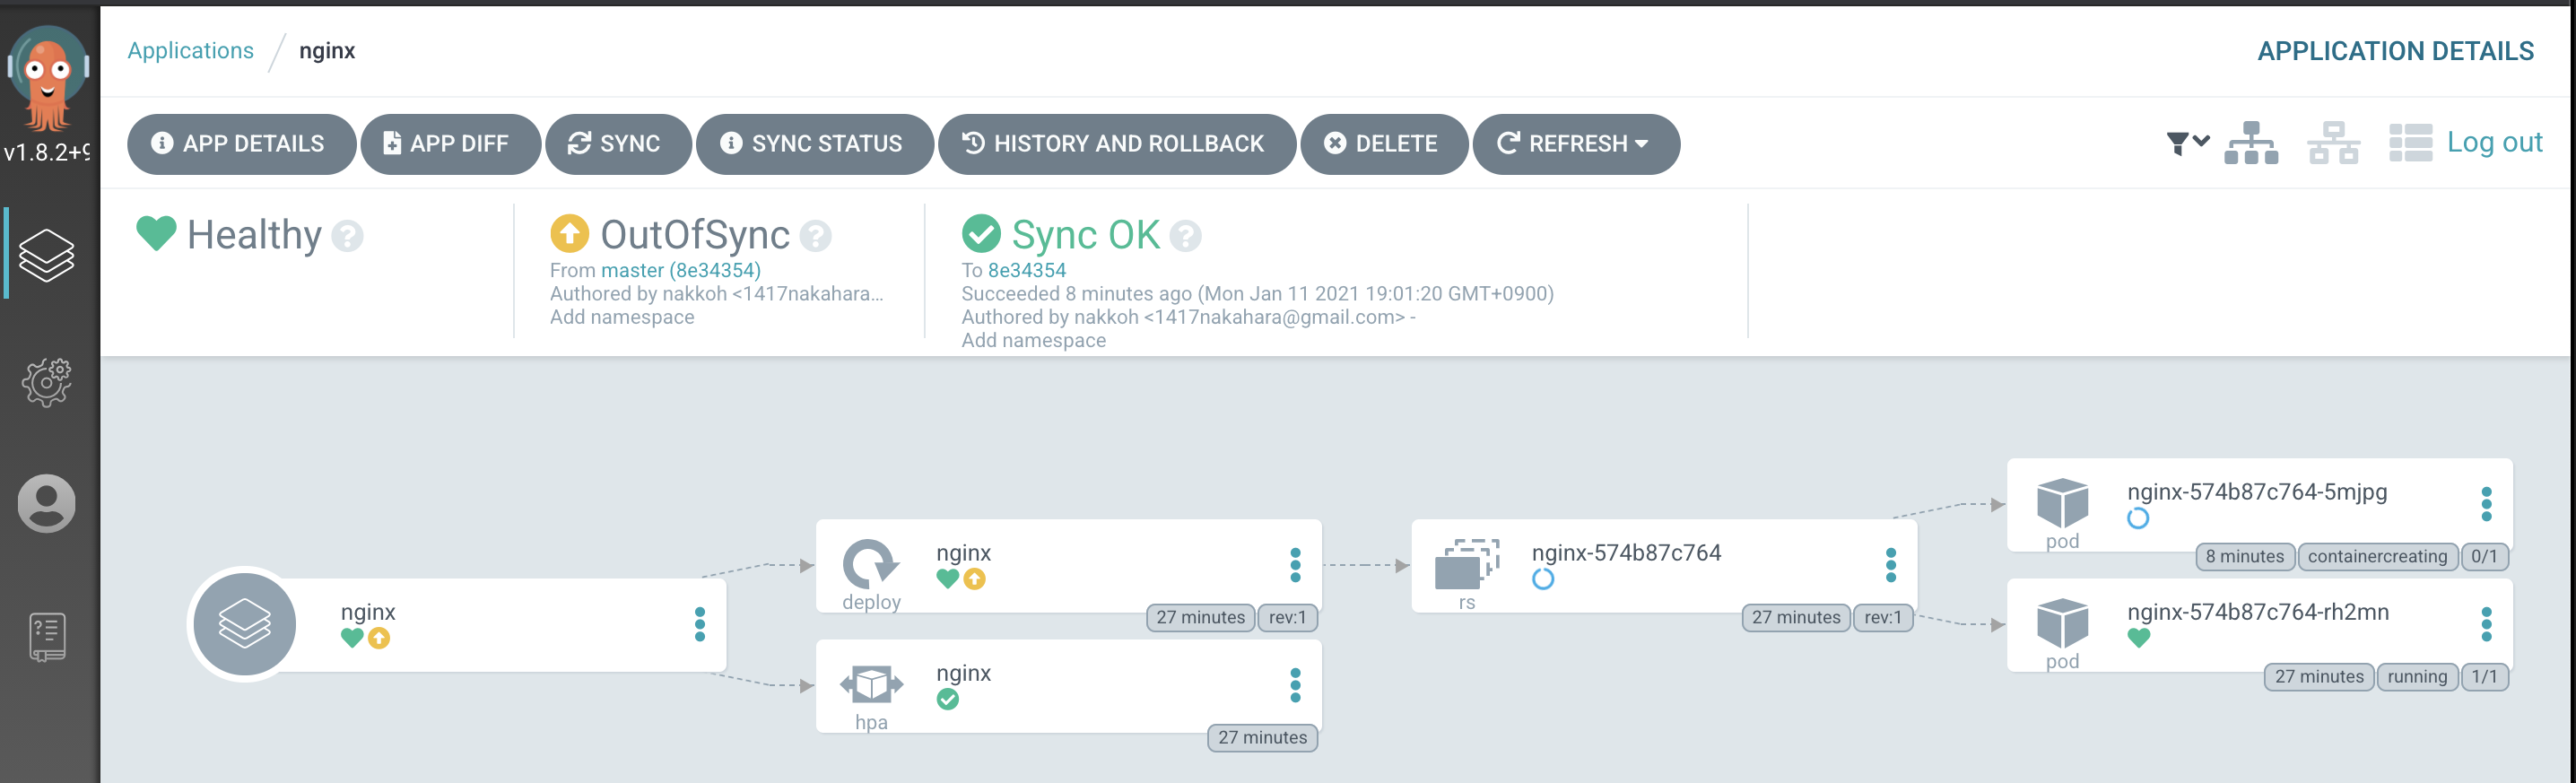Click pod name nginx-574b87c764-rh2mn
The height and width of the screenshot is (783, 2576).
point(2258,612)
